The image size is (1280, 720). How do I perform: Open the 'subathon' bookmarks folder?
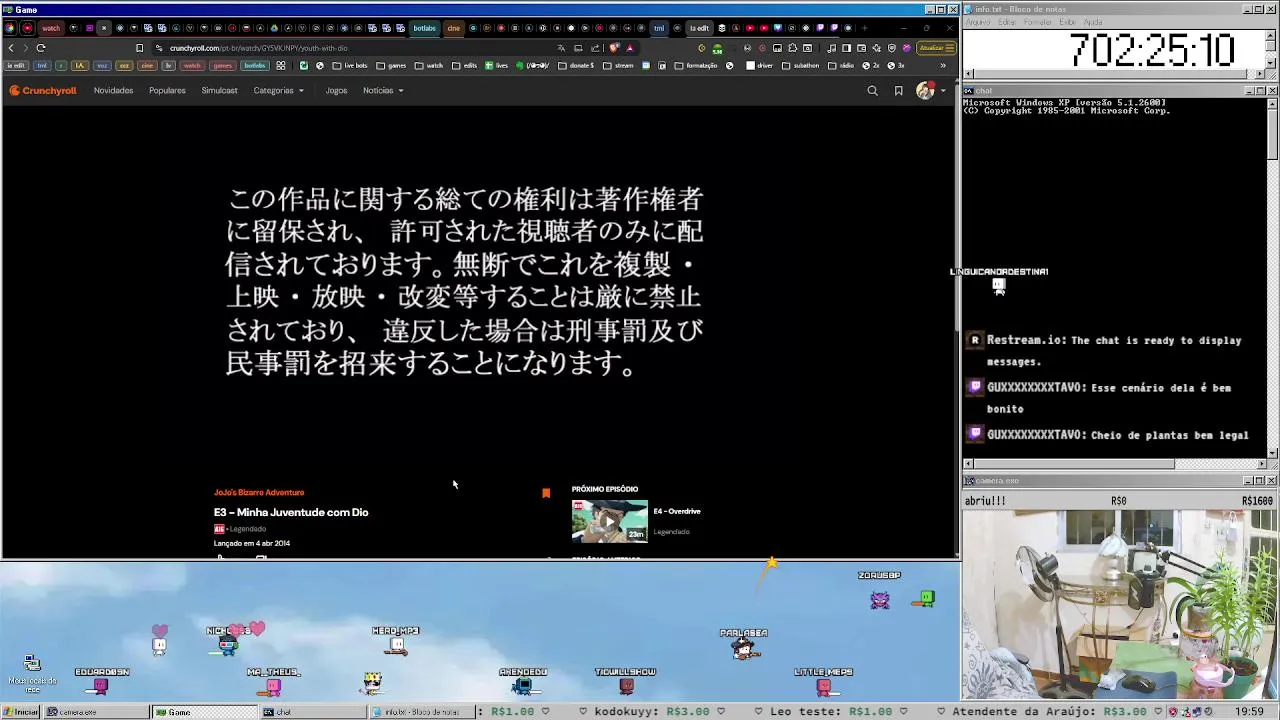click(802, 66)
